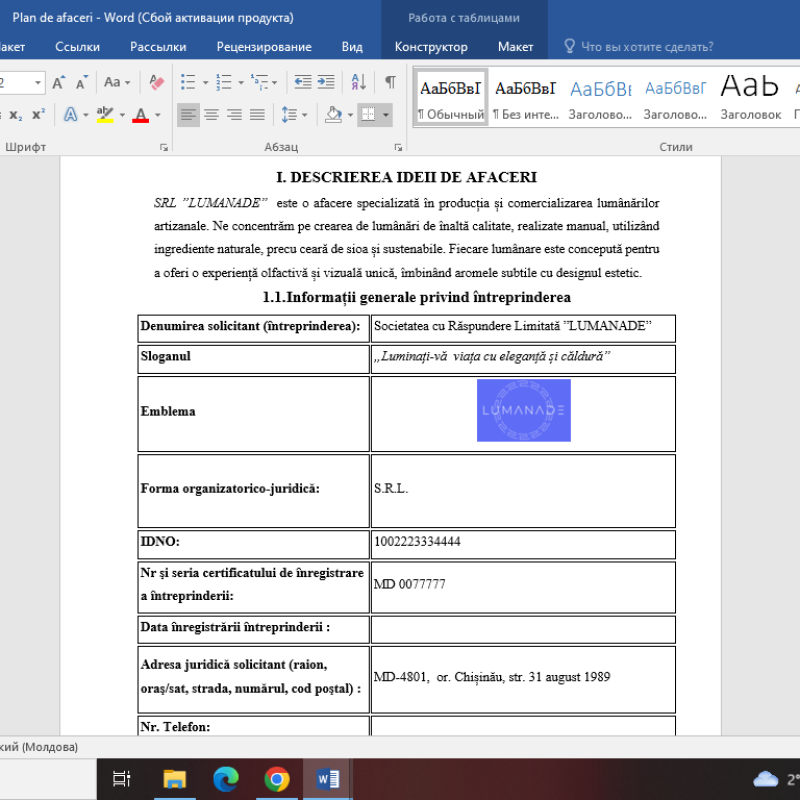Enable center text alignment
The image size is (800, 800).
click(212, 115)
